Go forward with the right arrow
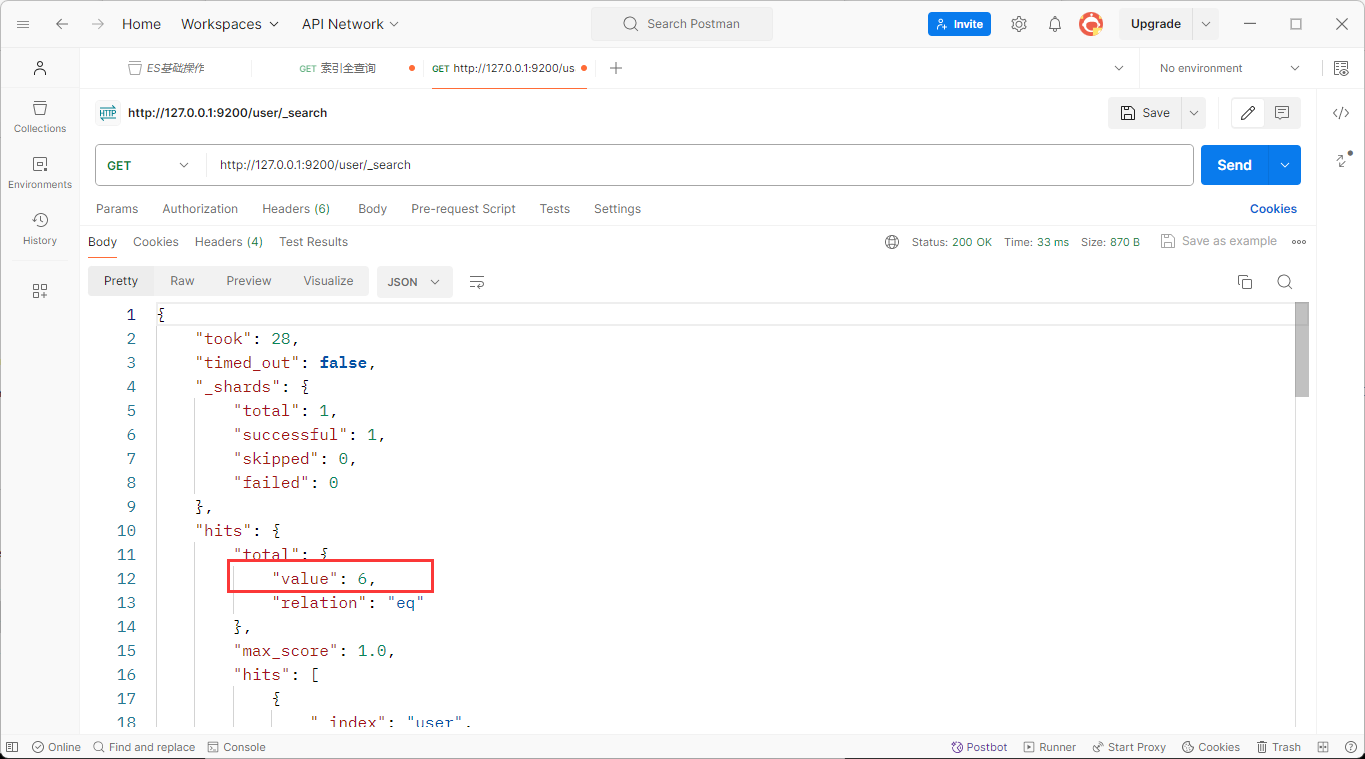Screen dimensions: 1365x759 97,24
